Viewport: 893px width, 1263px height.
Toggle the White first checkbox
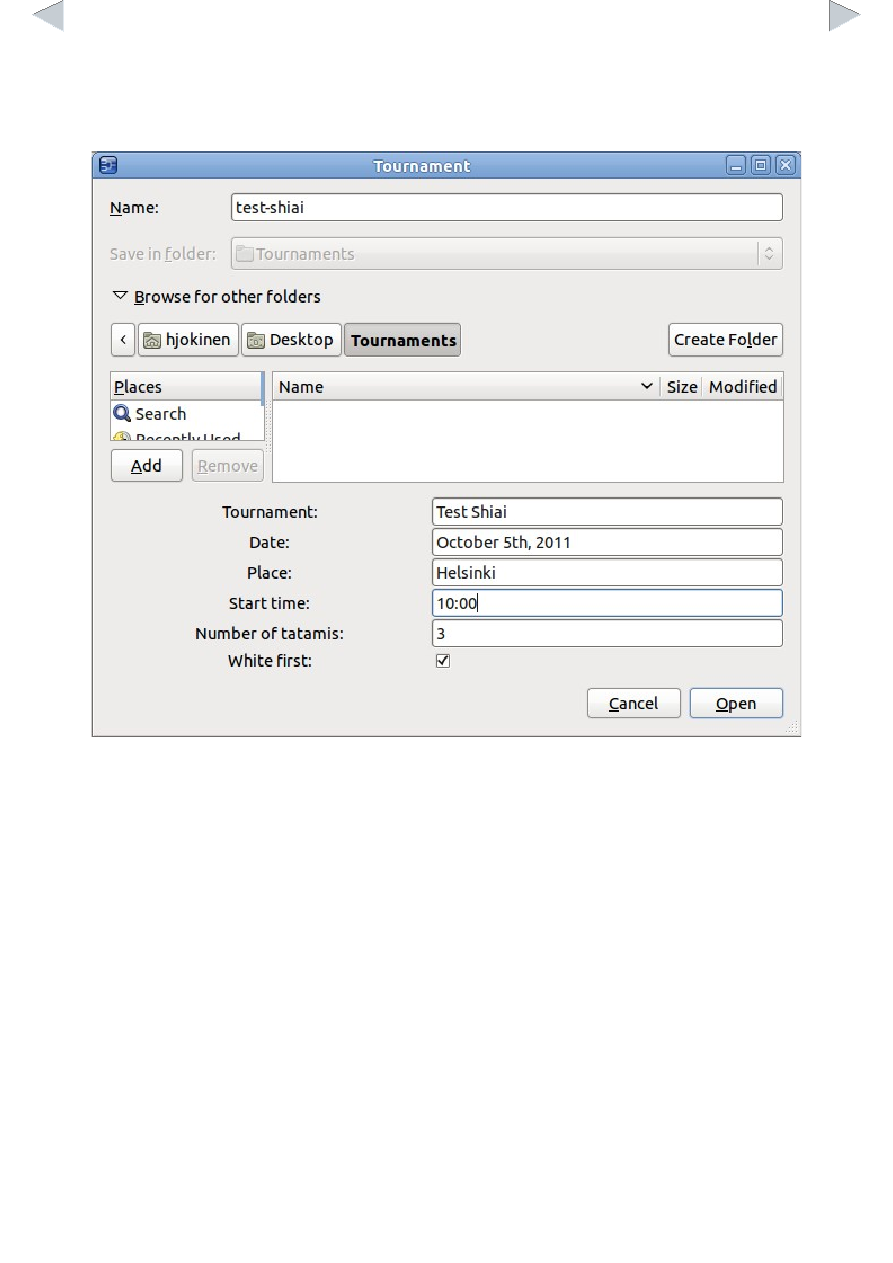click(x=443, y=661)
